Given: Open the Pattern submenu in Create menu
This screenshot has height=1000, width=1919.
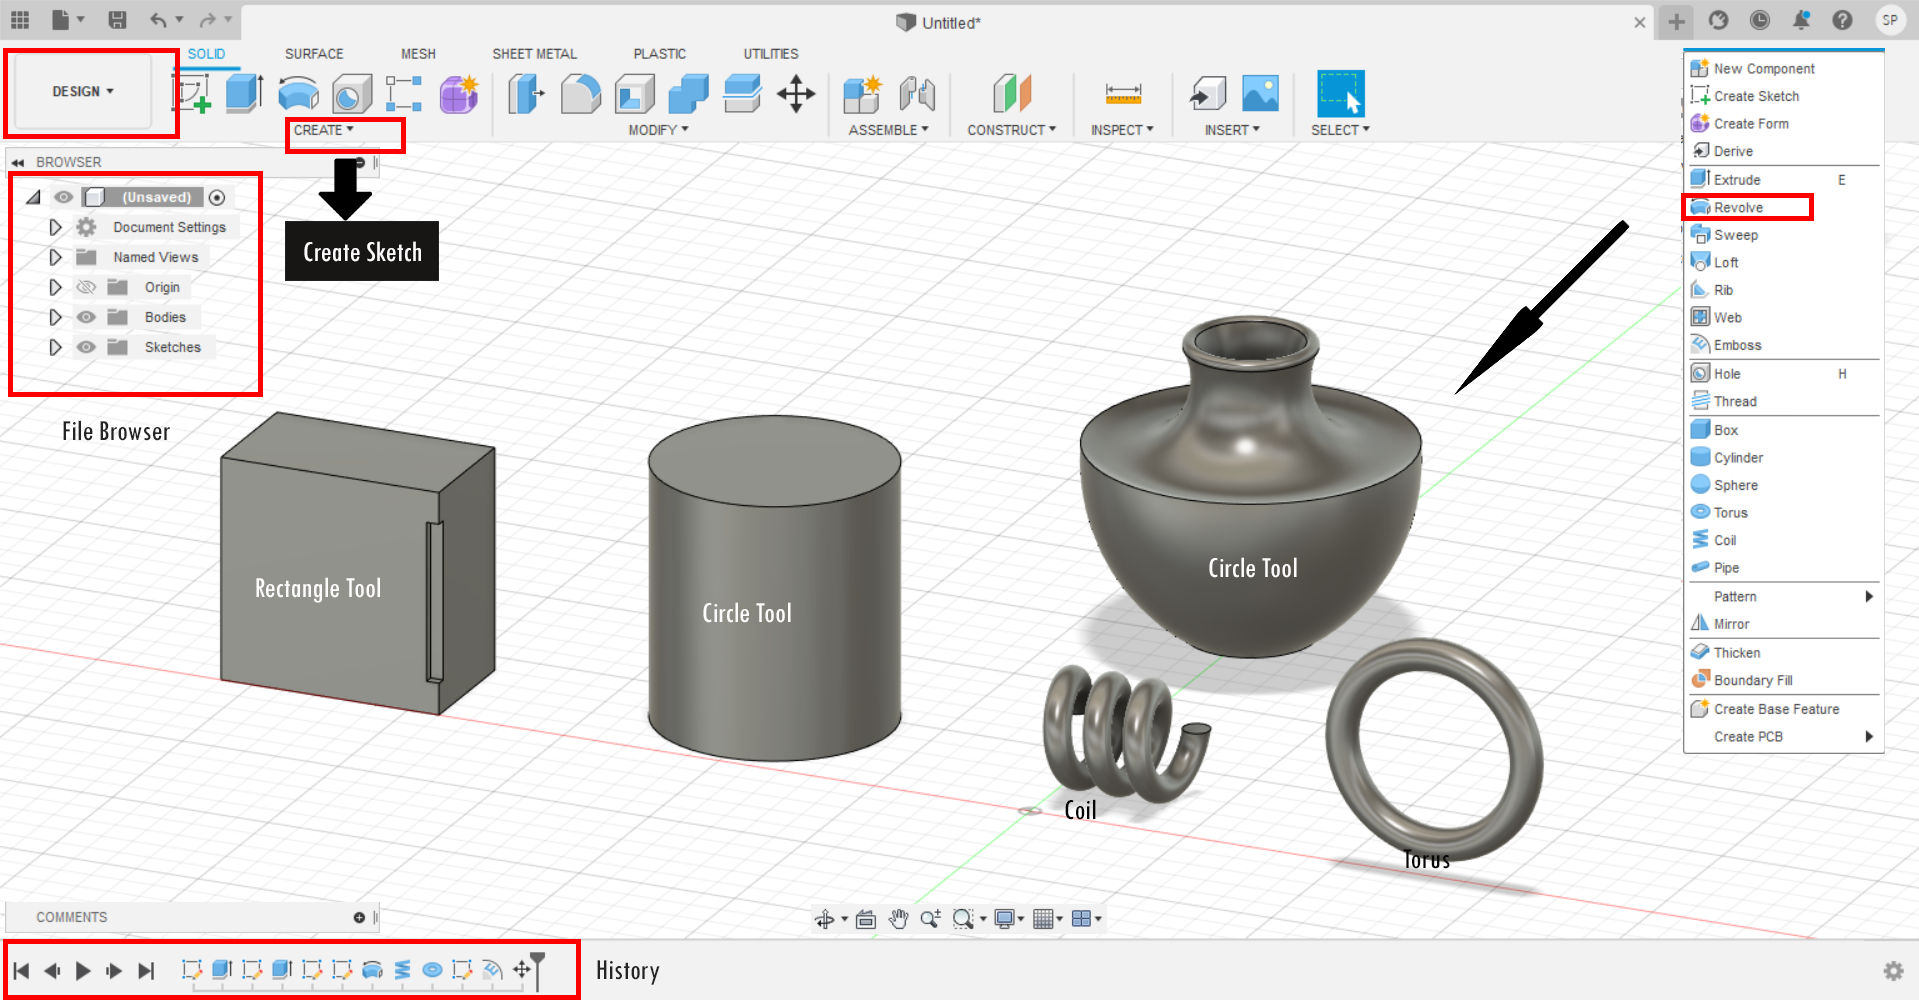Looking at the screenshot, I should pyautogui.click(x=1783, y=596).
